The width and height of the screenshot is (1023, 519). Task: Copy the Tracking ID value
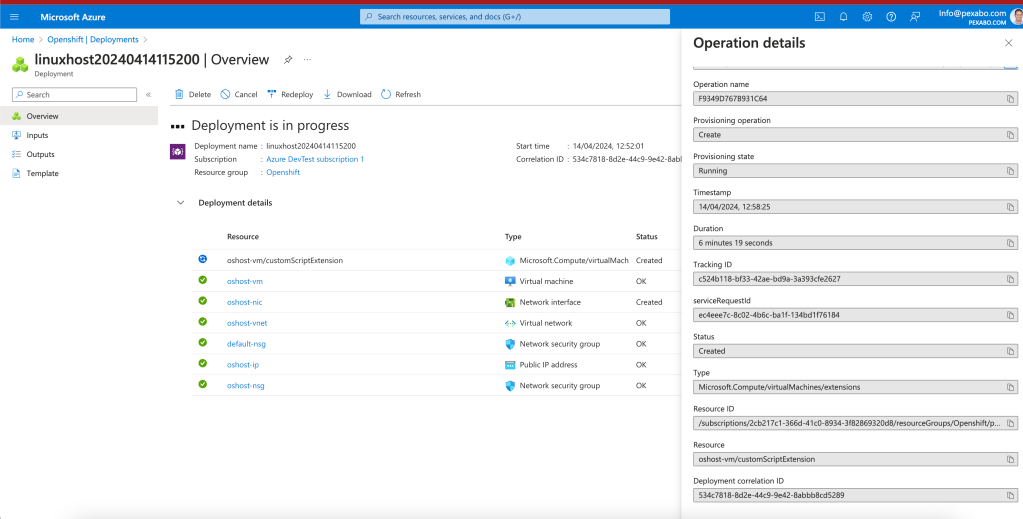(1010, 279)
